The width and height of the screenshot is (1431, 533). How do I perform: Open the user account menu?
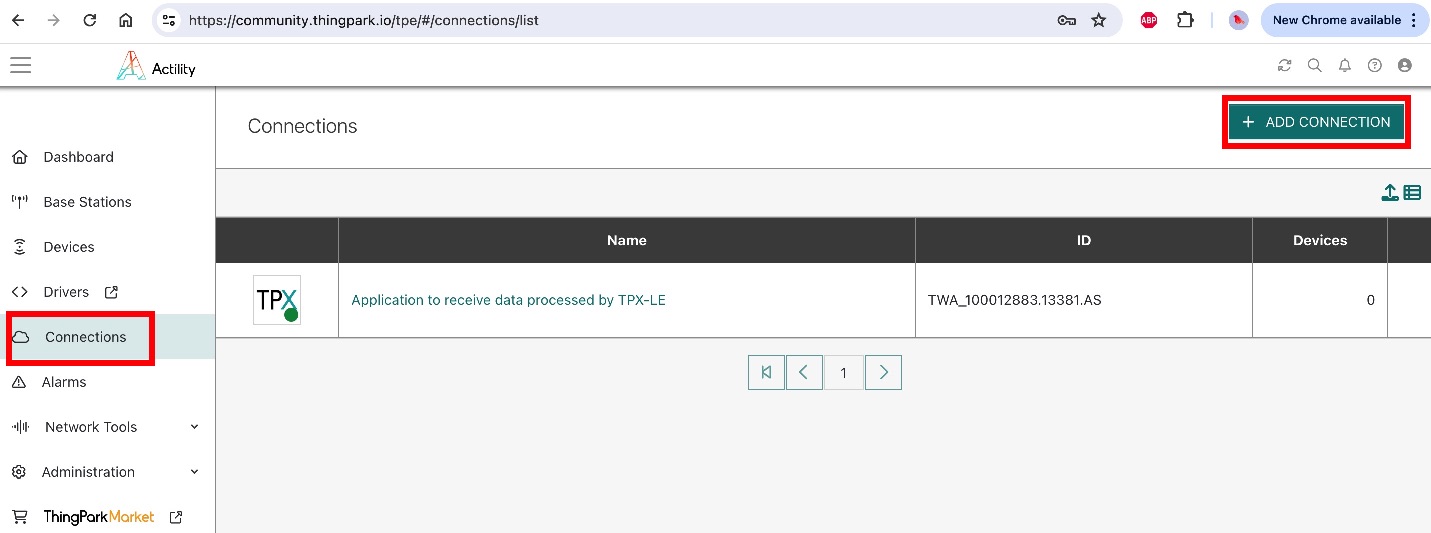pos(1405,66)
